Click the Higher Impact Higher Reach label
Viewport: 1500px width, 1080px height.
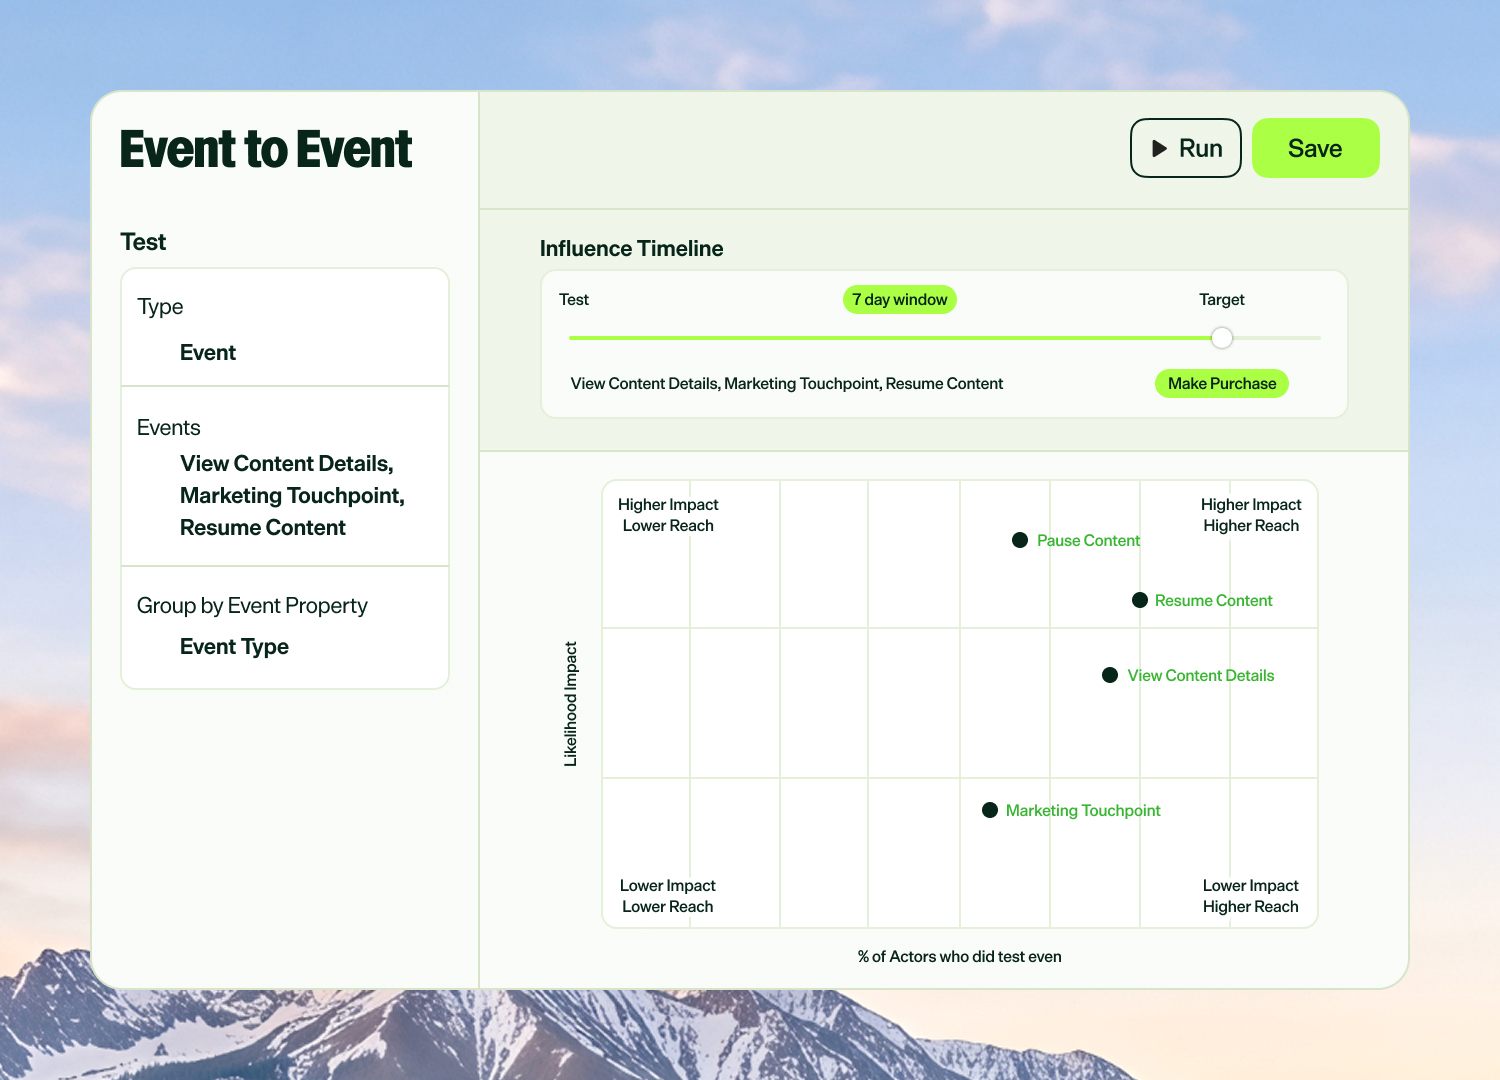[x=1251, y=515]
